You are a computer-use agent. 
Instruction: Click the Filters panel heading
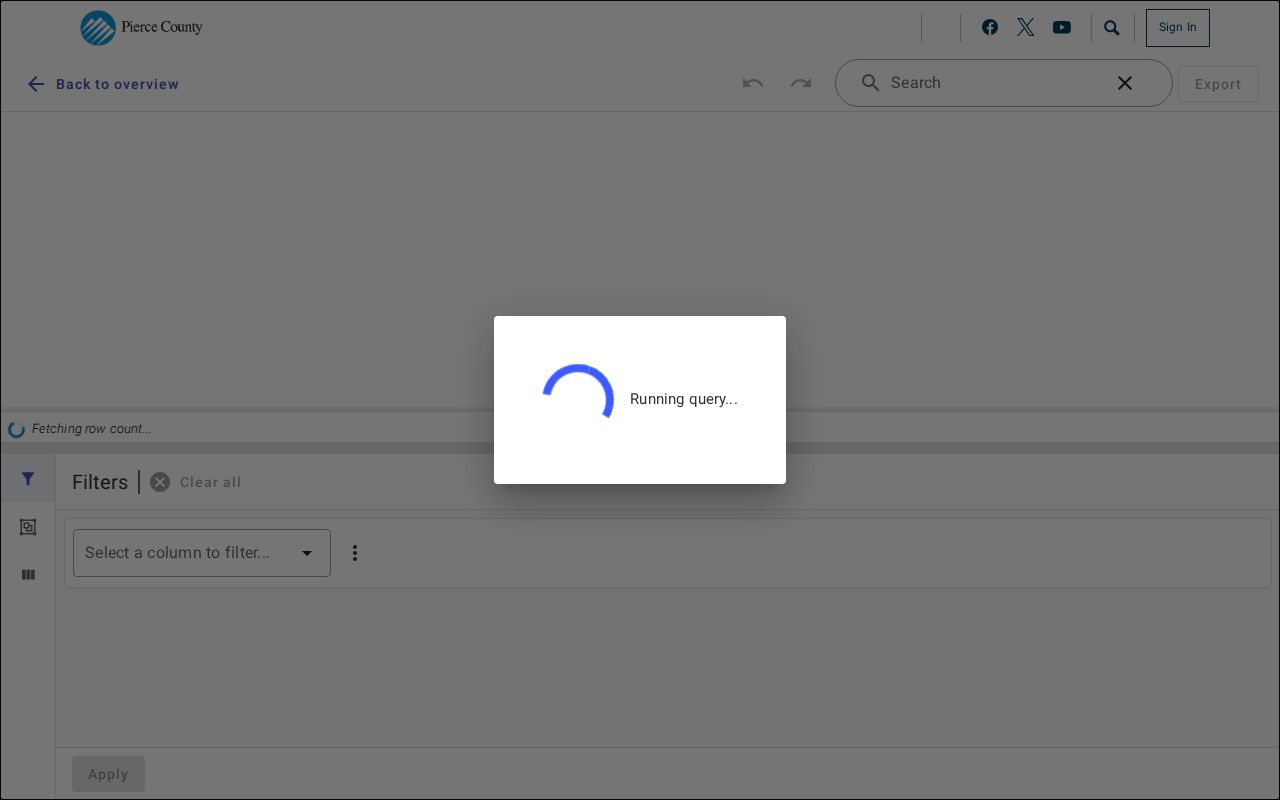100,482
